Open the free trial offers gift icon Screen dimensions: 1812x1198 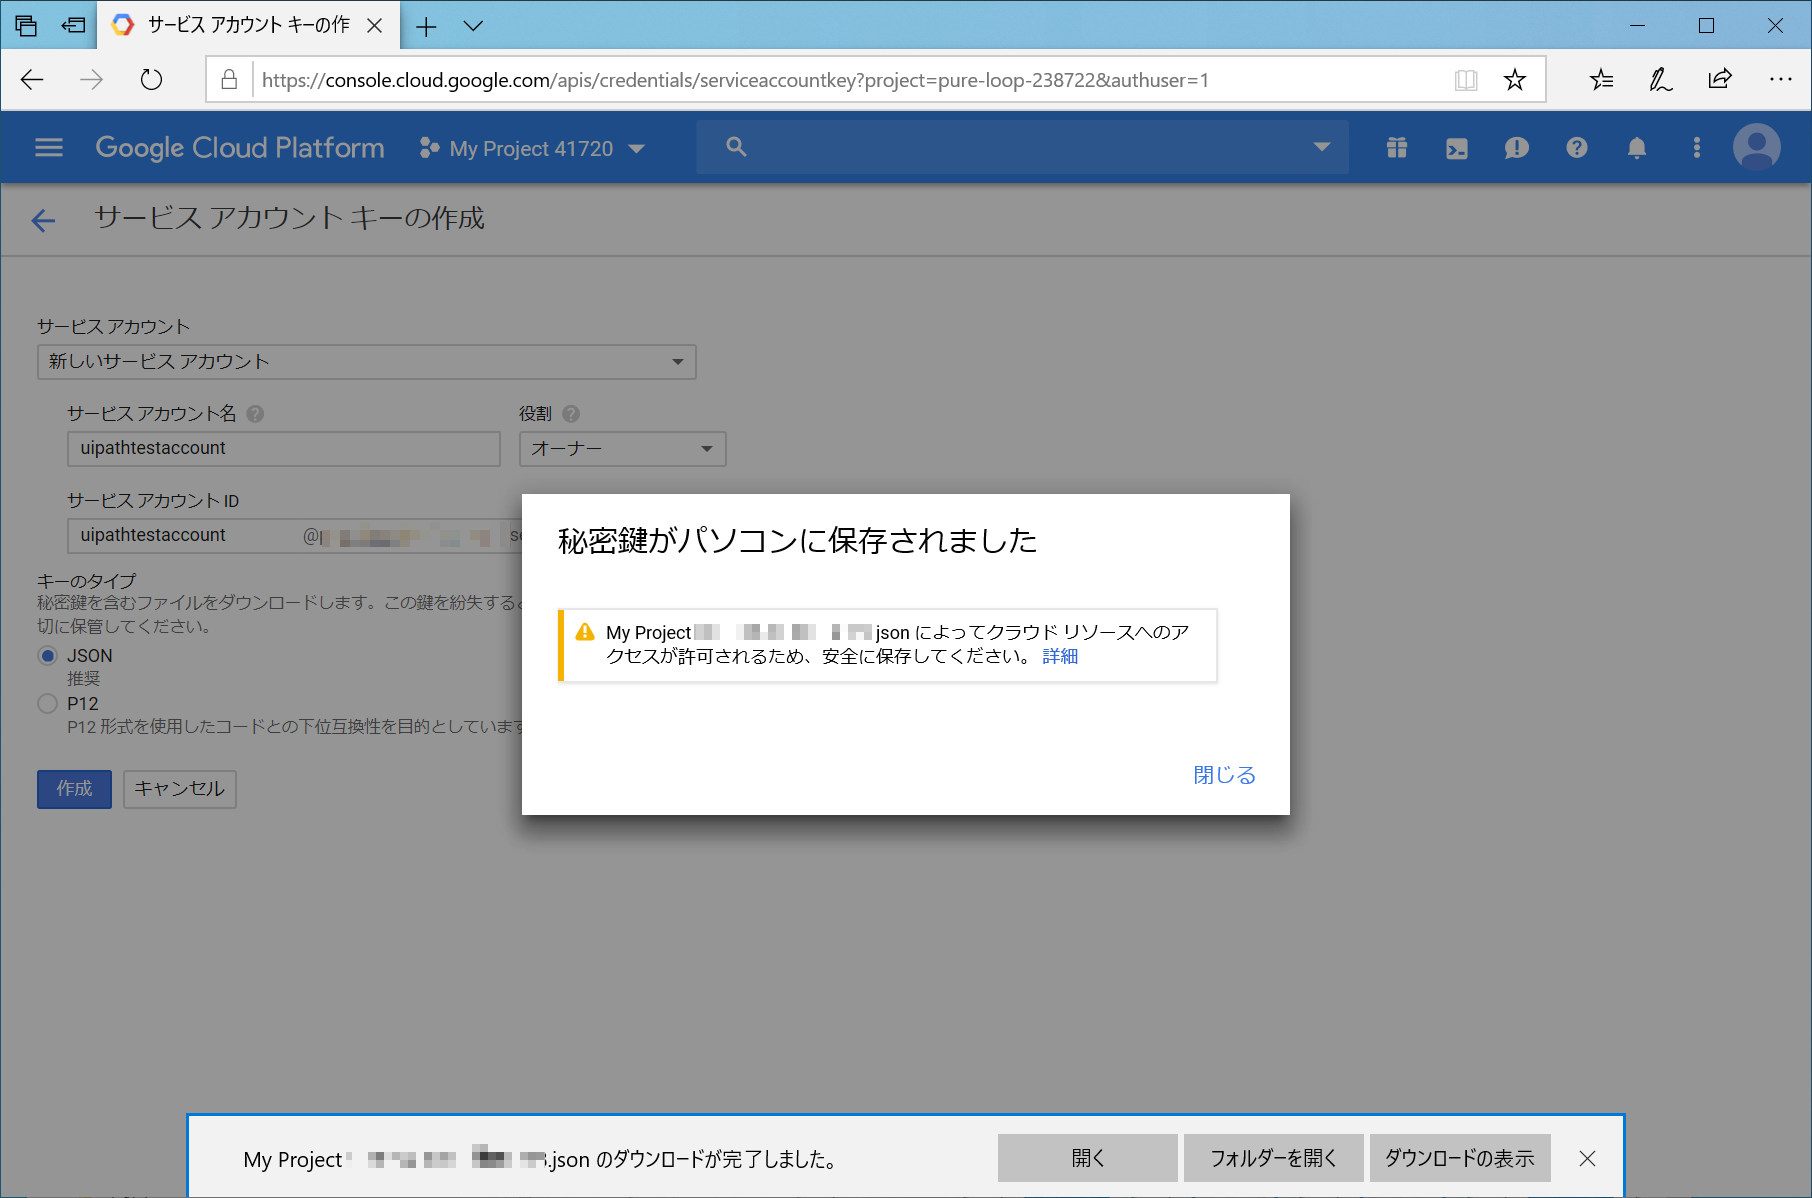click(x=1396, y=147)
